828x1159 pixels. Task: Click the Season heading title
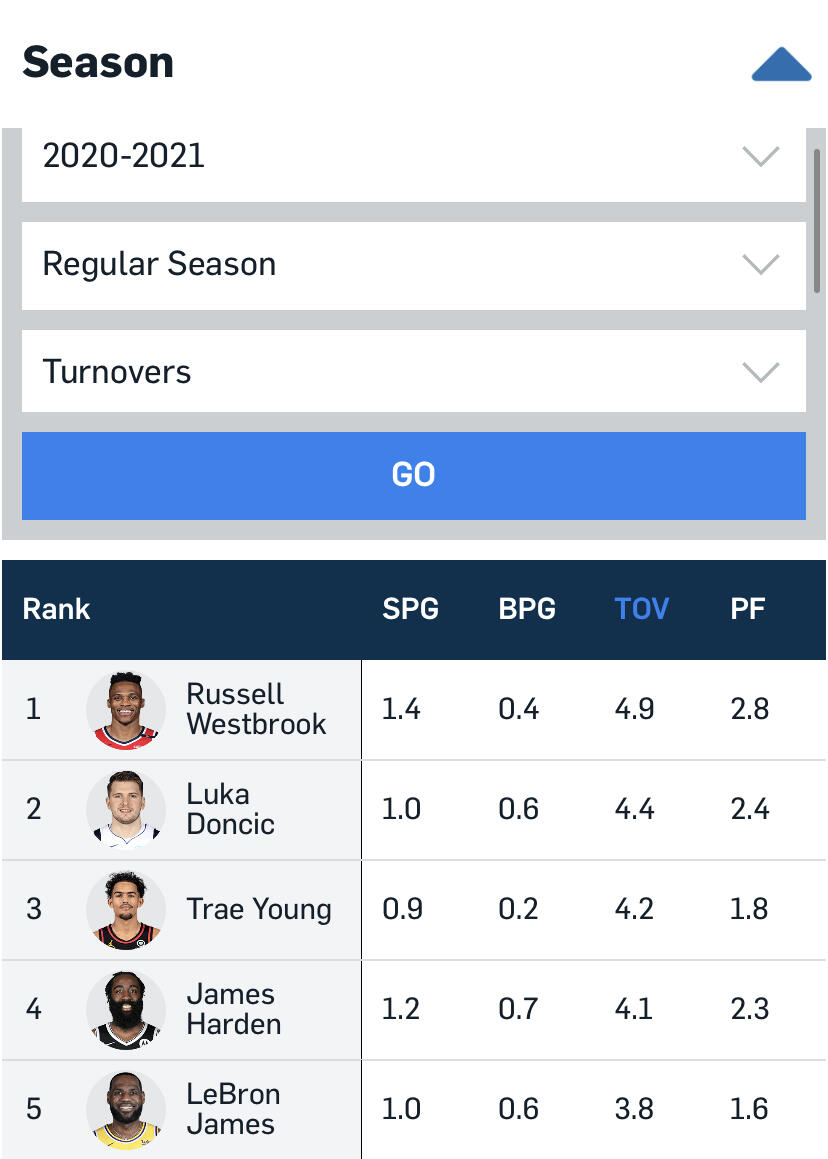tap(98, 62)
